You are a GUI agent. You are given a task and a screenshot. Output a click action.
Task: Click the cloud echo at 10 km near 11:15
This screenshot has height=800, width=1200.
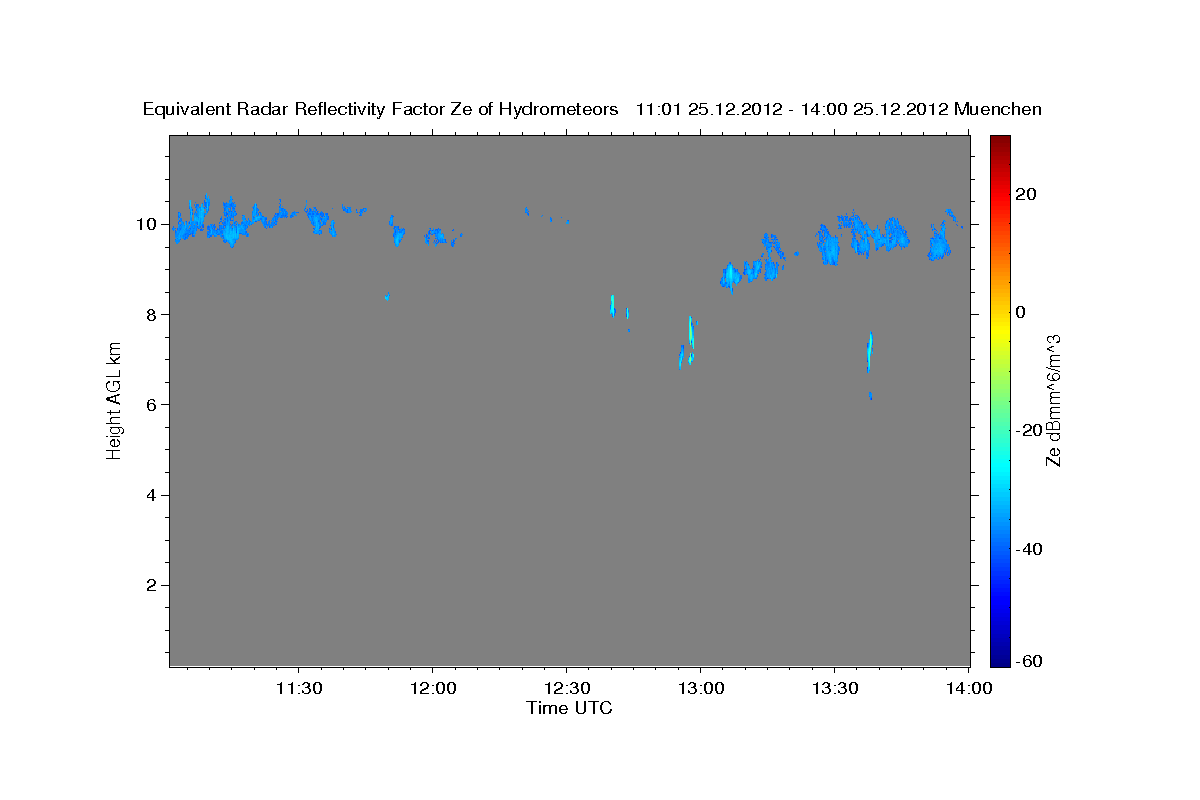(230, 224)
